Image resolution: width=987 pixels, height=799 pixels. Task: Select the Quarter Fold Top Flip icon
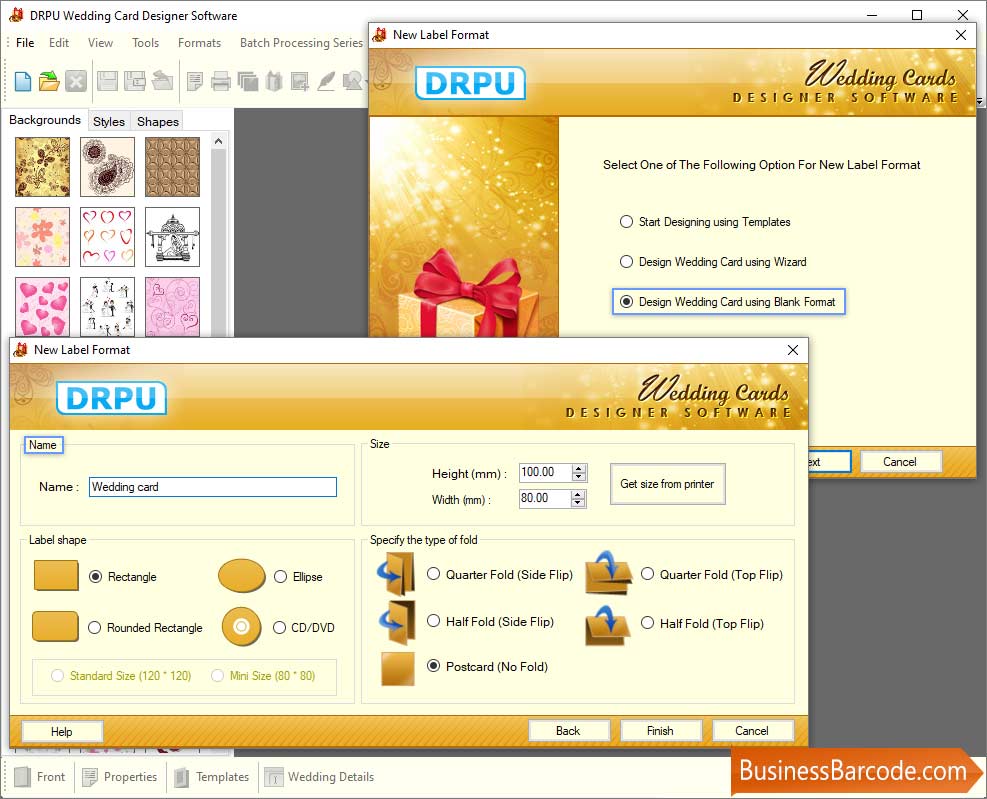(x=609, y=573)
